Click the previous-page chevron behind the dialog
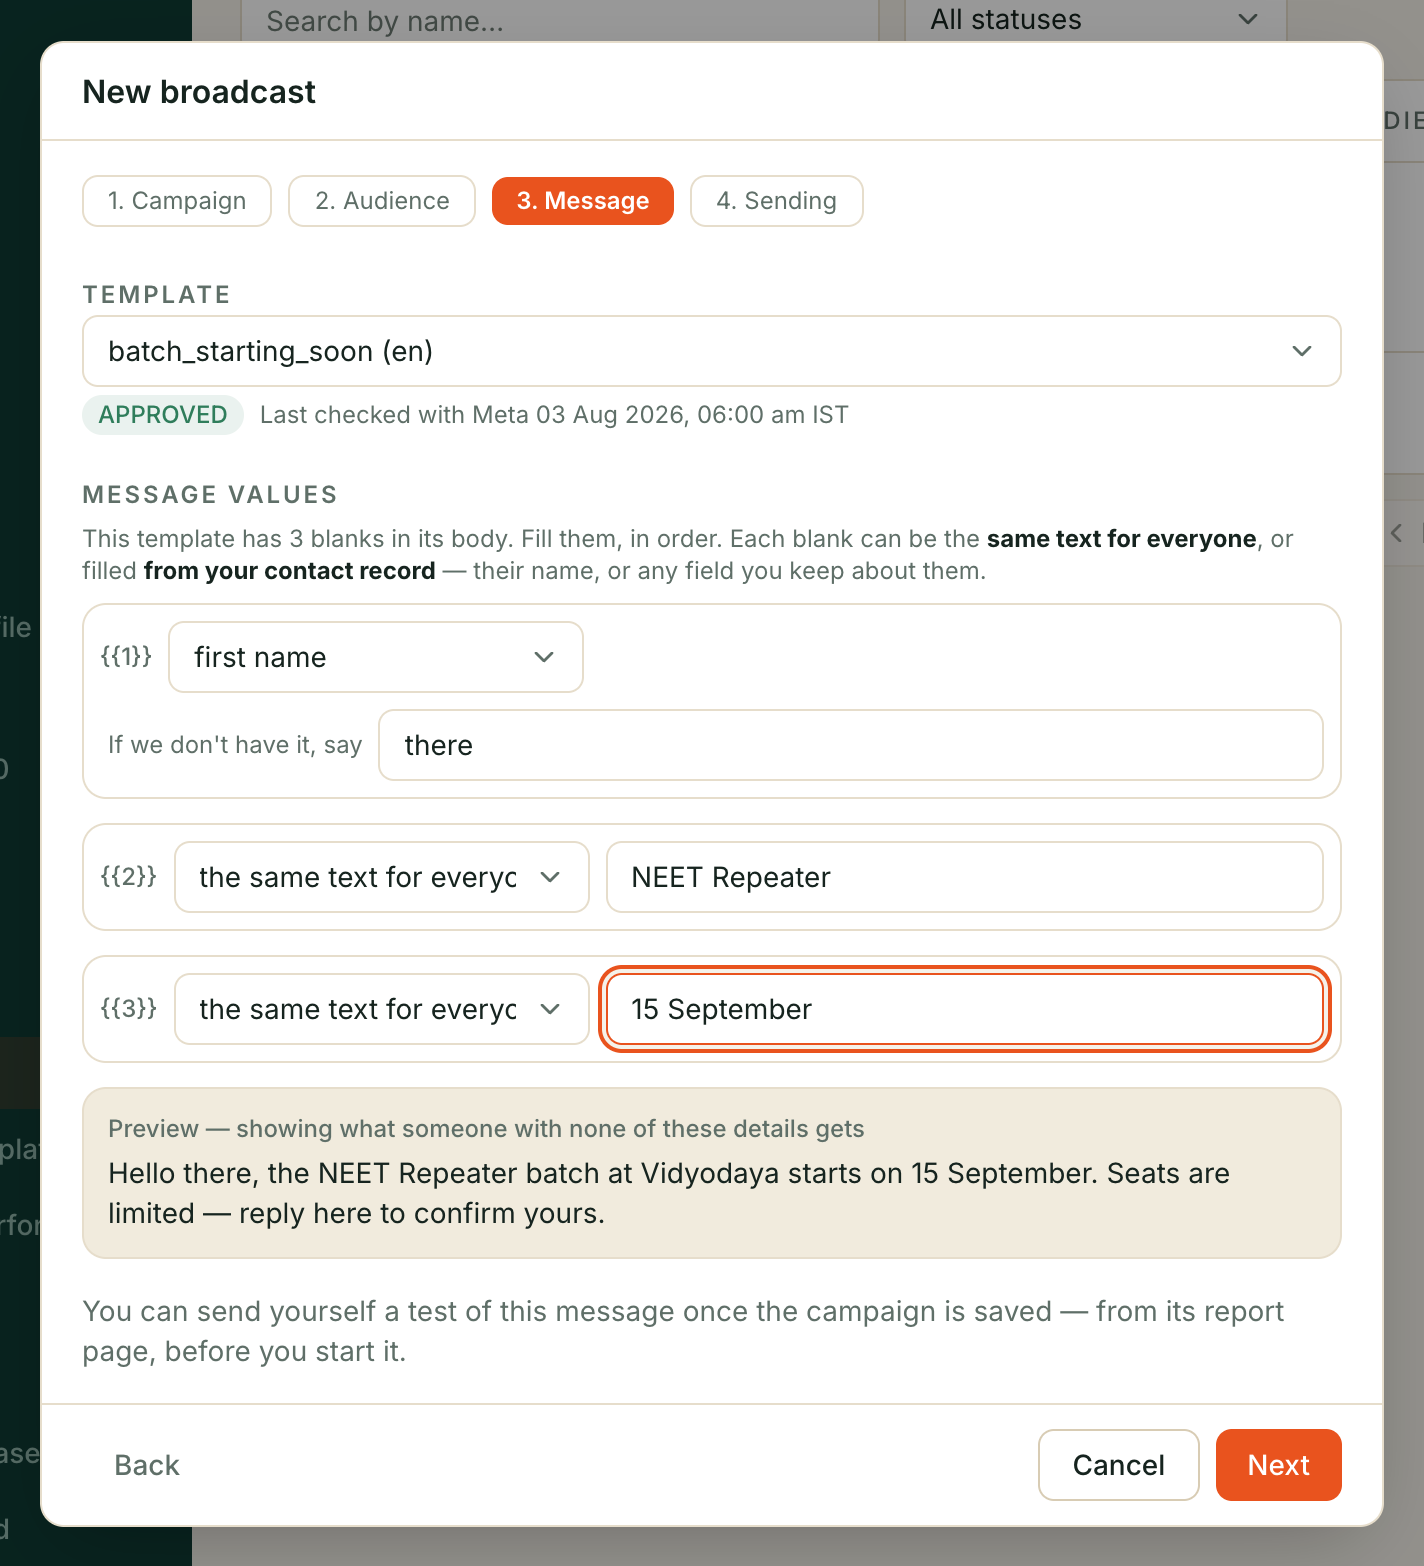This screenshot has height=1566, width=1424. click(x=1397, y=533)
